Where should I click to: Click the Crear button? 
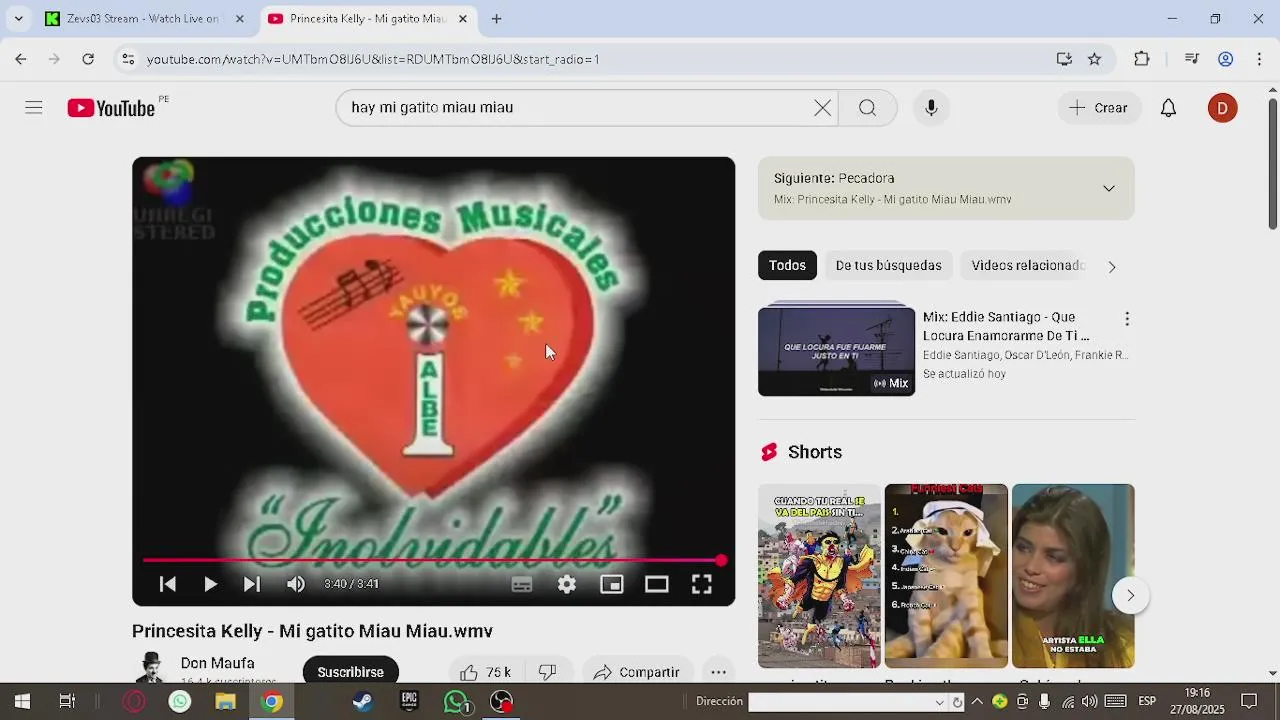click(x=1099, y=108)
